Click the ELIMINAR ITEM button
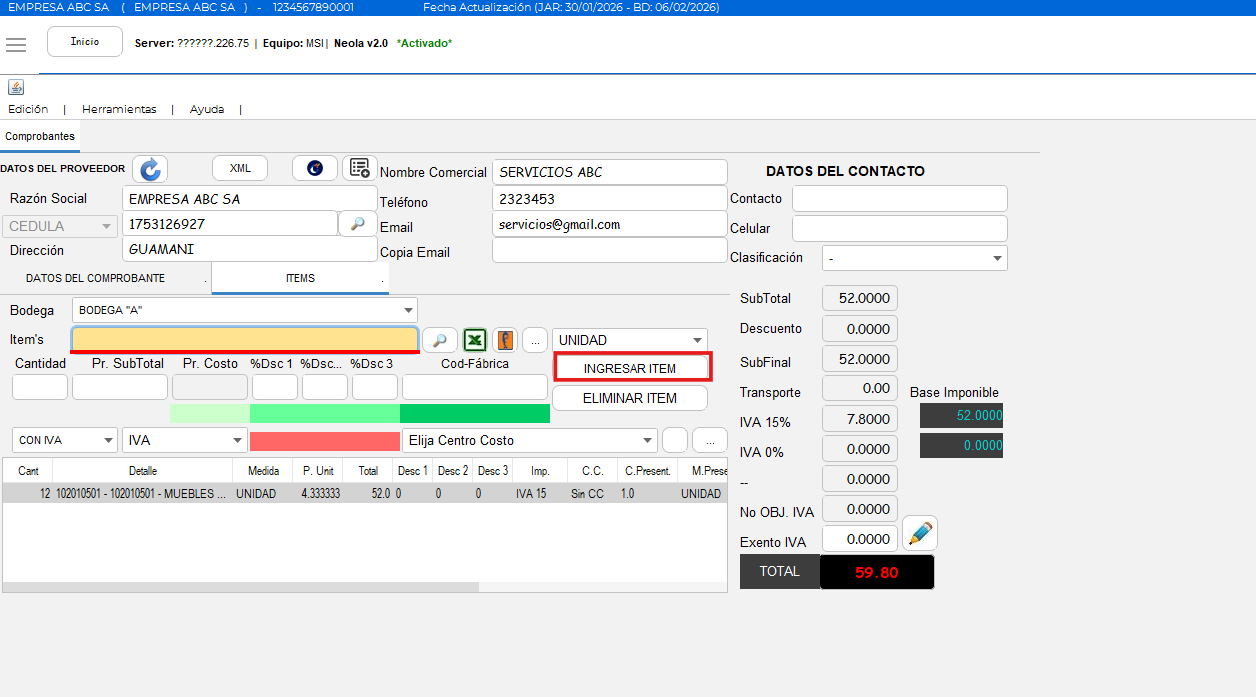 (629, 398)
